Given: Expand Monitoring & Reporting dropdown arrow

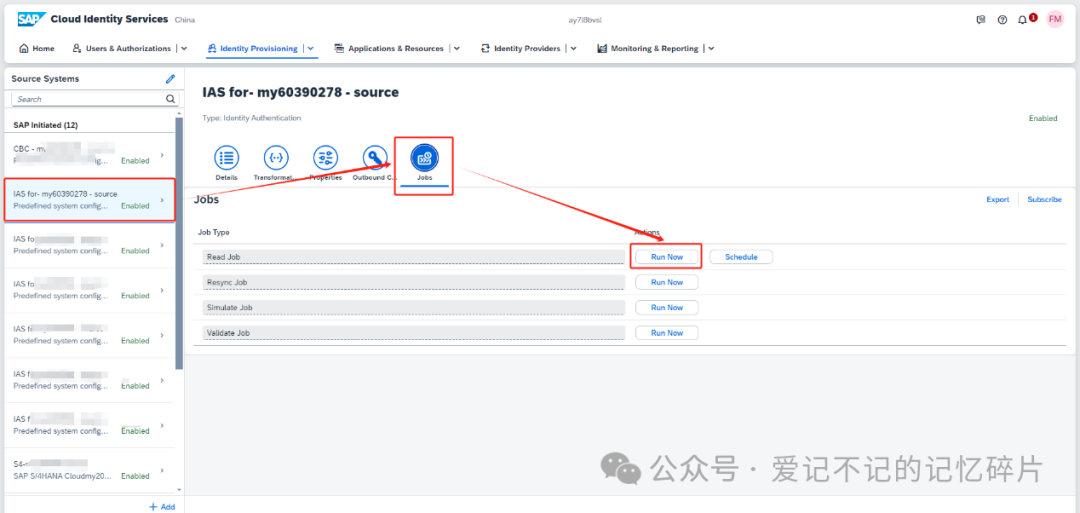Looking at the screenshot, I should 711,49.
